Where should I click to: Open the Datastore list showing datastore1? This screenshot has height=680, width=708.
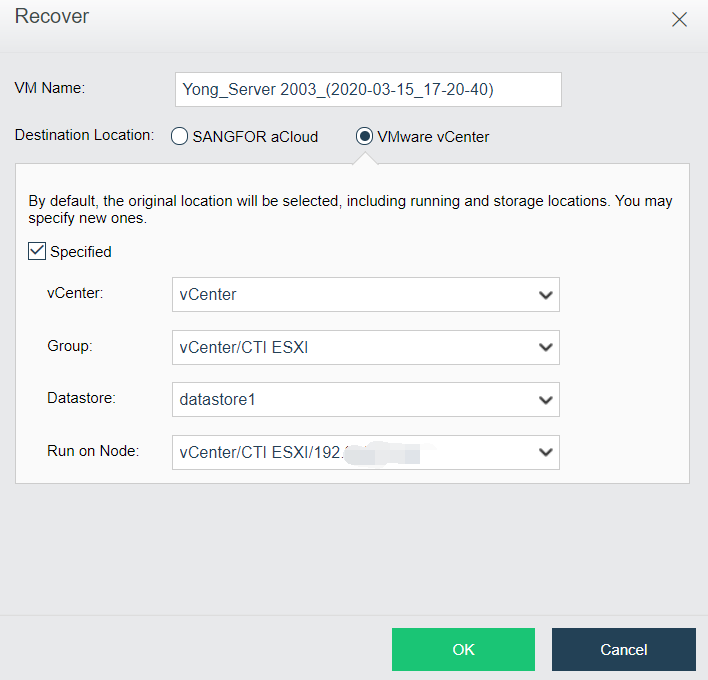tap(366, 400)
